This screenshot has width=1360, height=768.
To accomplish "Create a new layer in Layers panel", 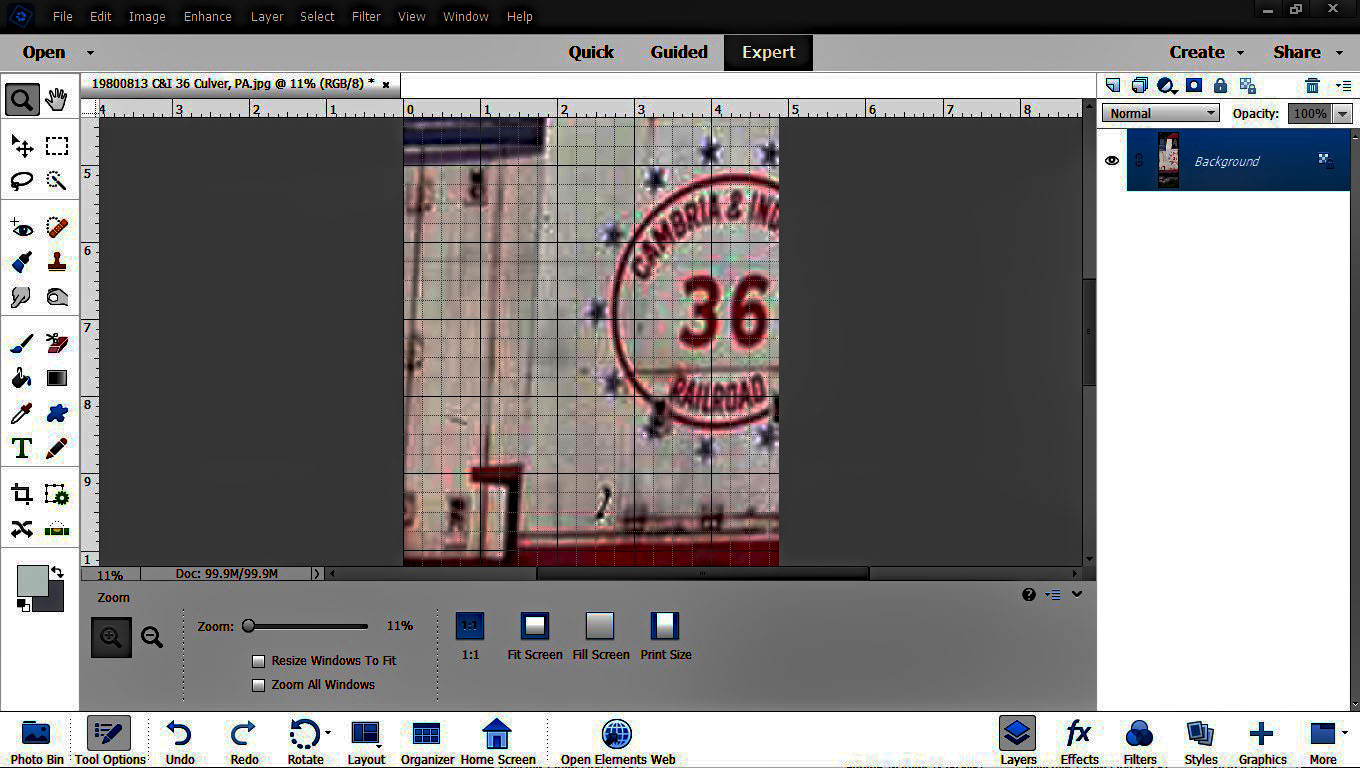I will click(1113, 86).
